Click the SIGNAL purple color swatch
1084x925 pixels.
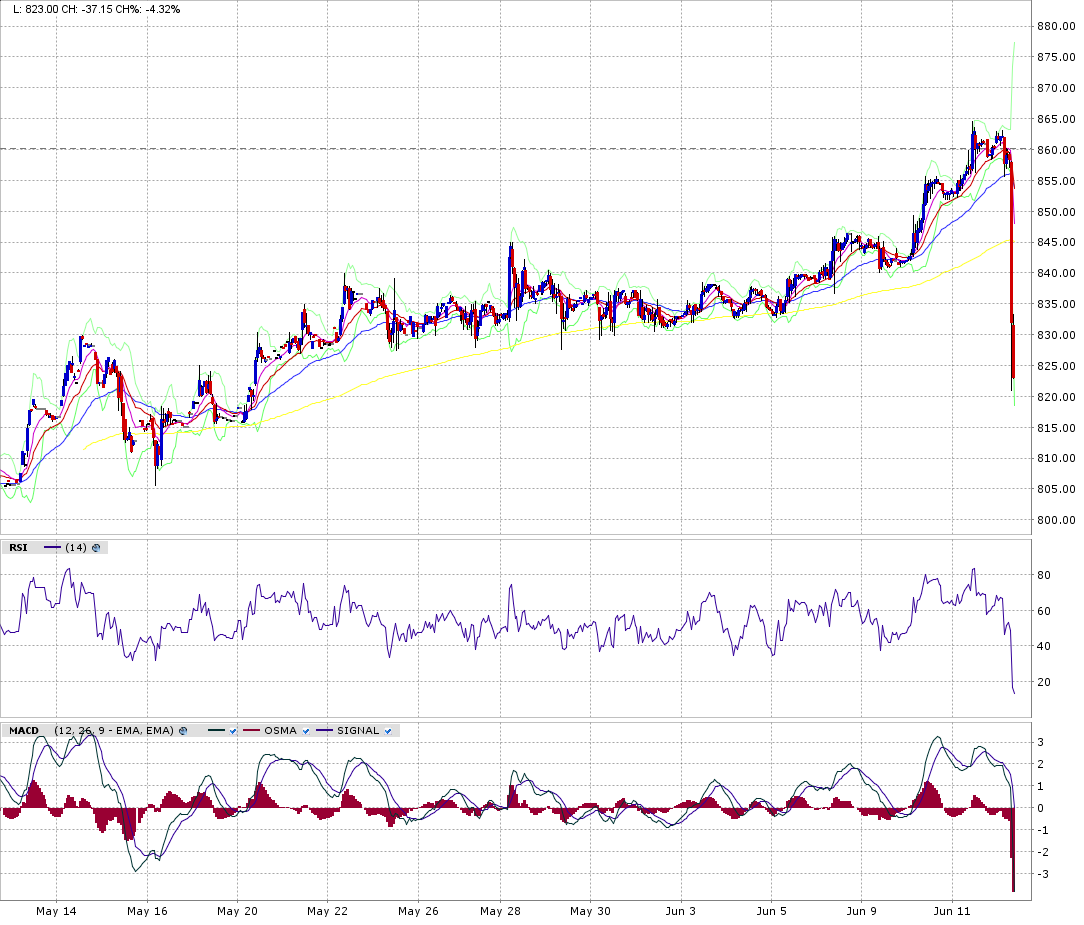tap(325, 731)
